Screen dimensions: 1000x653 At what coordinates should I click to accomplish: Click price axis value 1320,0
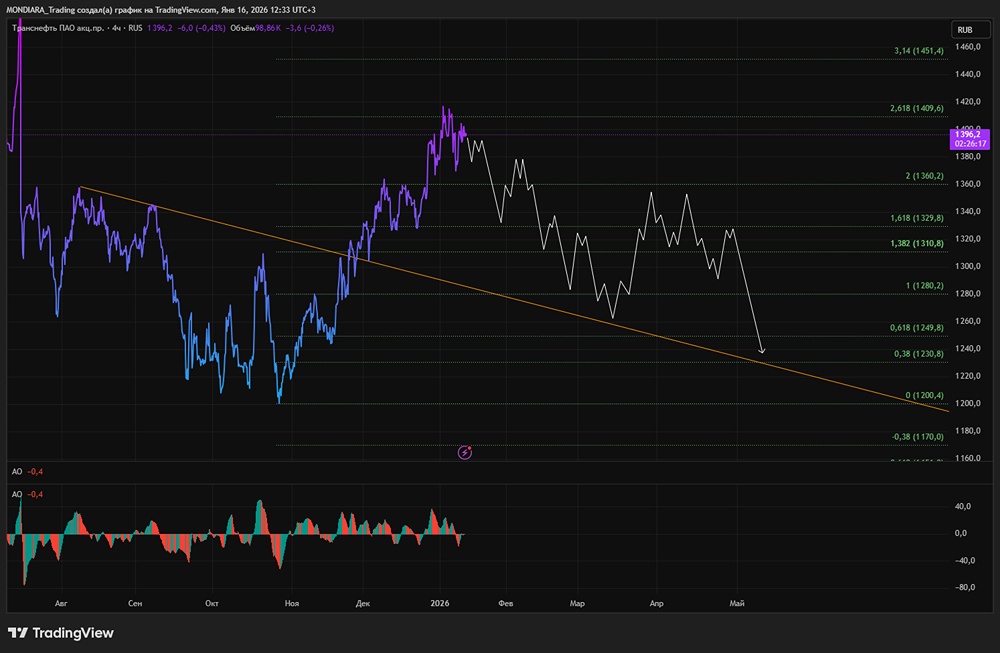pyautogui.click(x=967, y=238)
